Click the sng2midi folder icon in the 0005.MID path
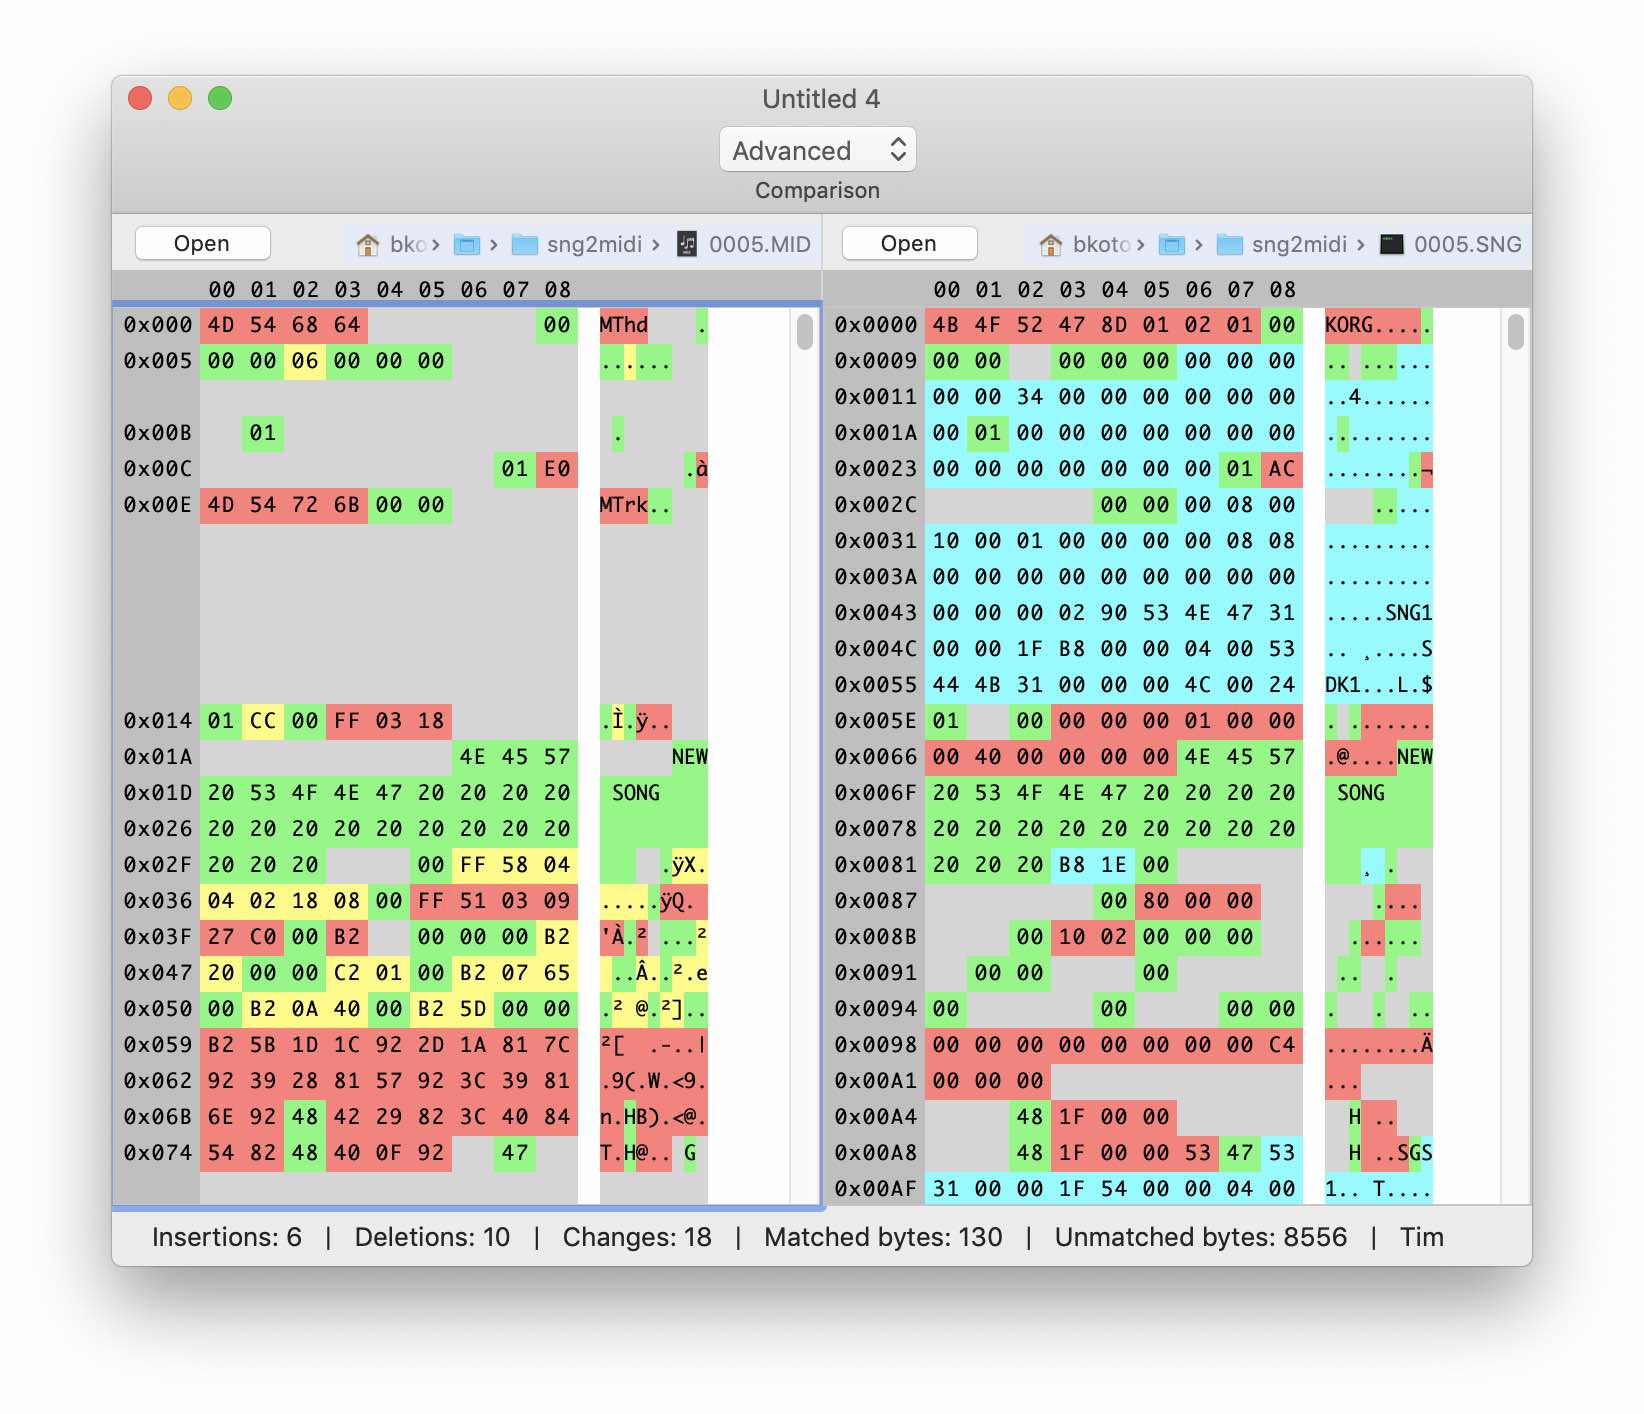1644x1414 pixels. (x=525, y=244)
